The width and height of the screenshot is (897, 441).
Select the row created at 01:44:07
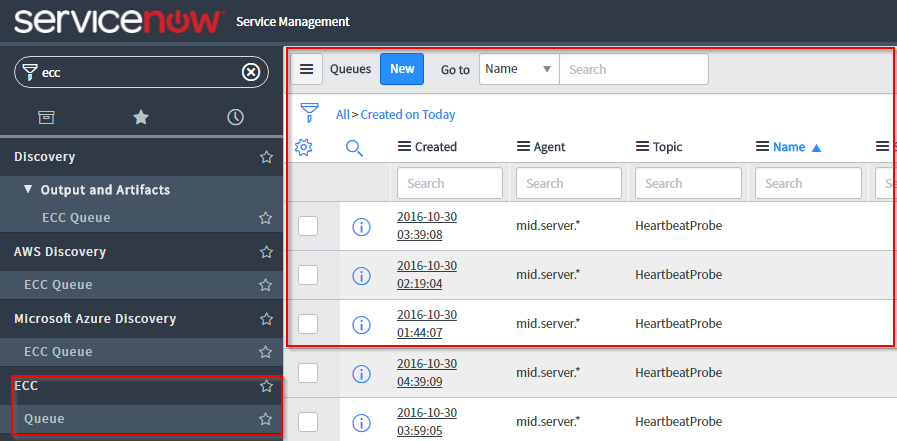308,324
